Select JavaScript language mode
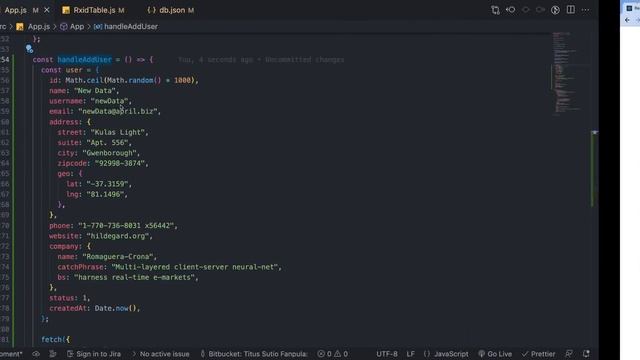Image resolution: width=640 pixels, height=360 pixels. 446,354
